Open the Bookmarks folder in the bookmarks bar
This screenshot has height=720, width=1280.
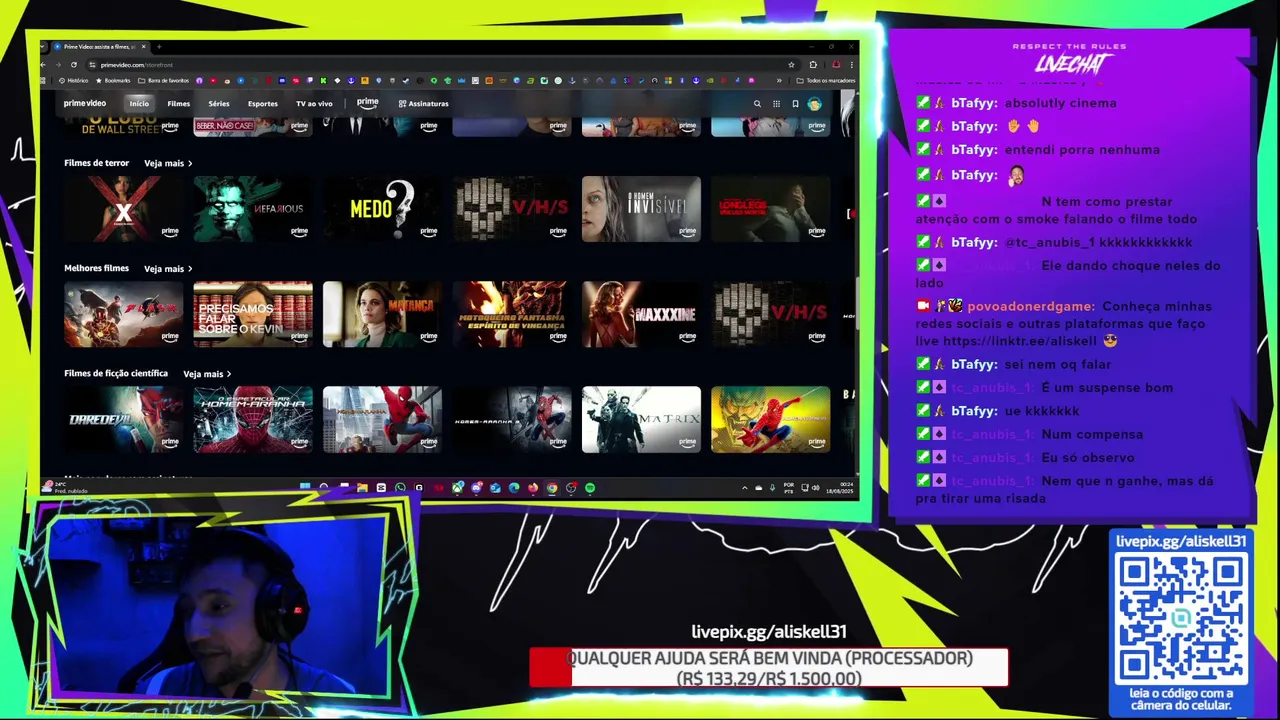113,80
